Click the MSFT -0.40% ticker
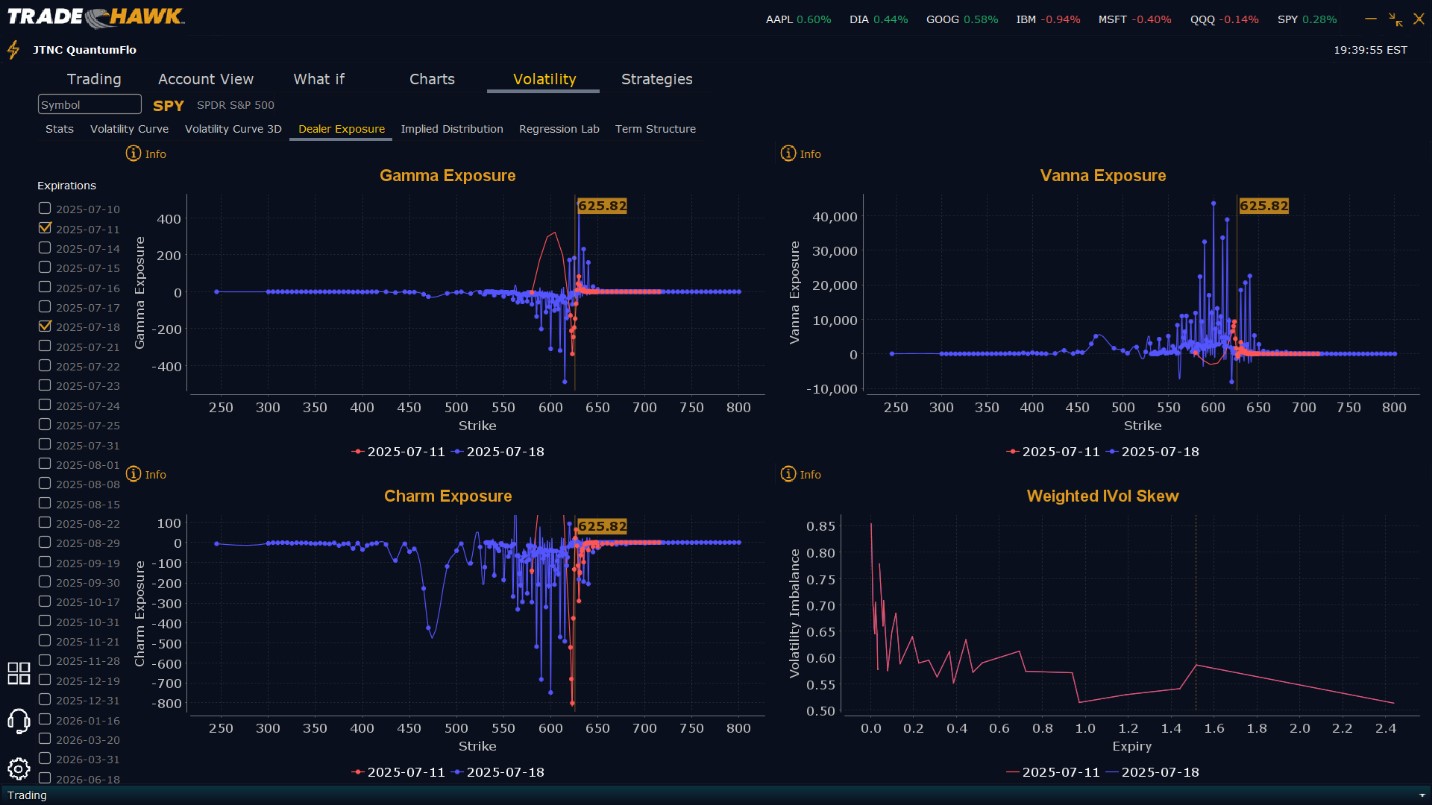 tap(1135, 20)
